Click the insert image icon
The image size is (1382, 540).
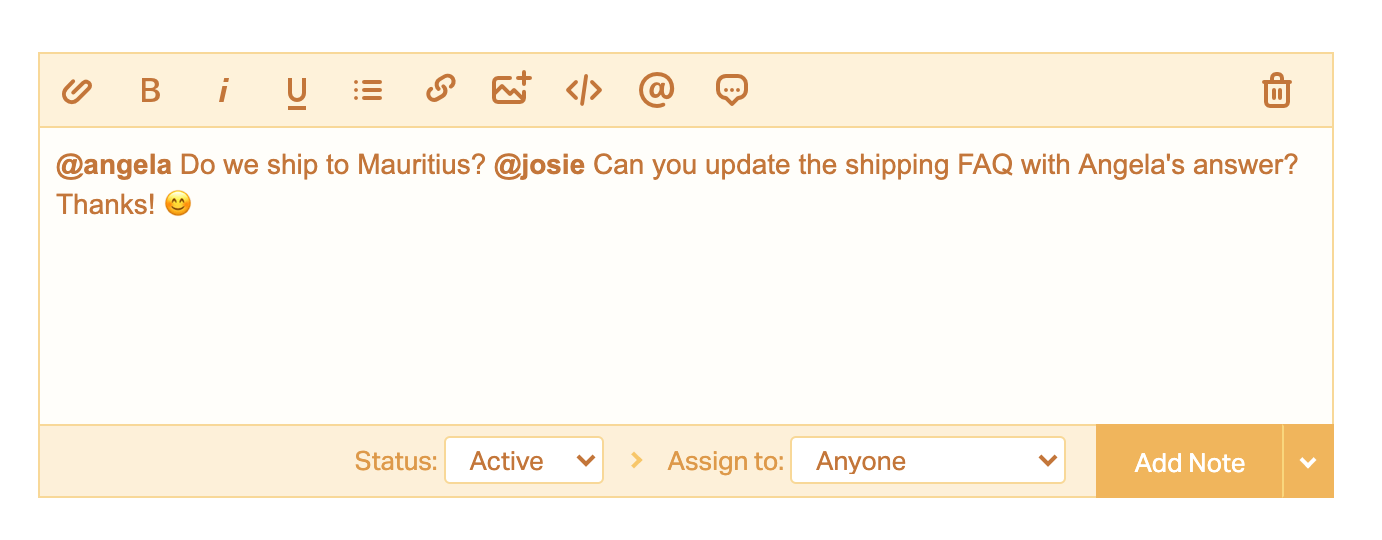511,90
